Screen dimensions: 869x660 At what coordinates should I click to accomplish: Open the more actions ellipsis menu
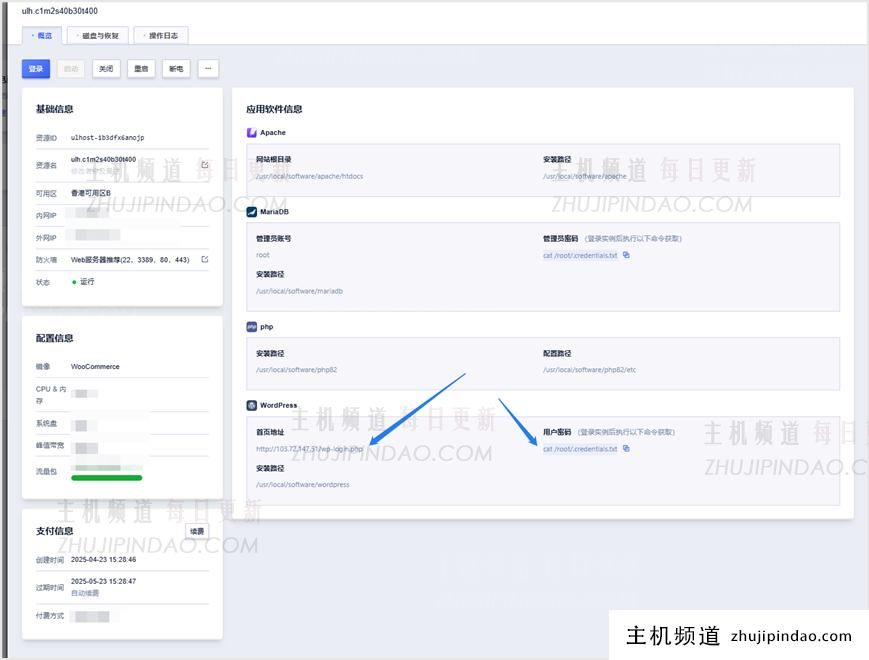pos(208,69)
